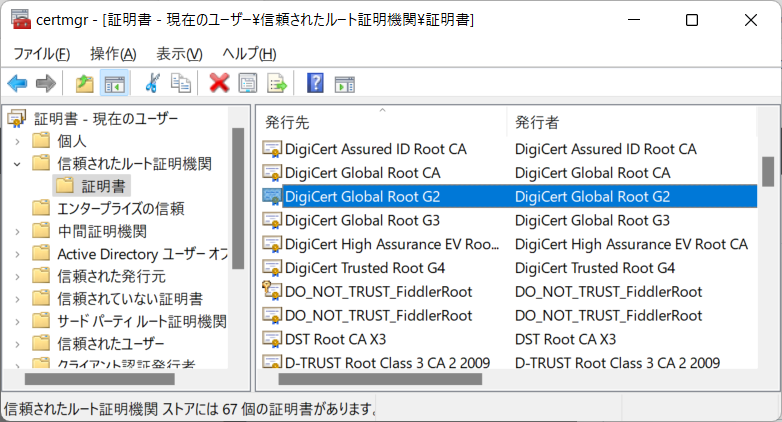Open the 表示(V) menu
This screenshot has width=782, height=422.
pos(180,54)
